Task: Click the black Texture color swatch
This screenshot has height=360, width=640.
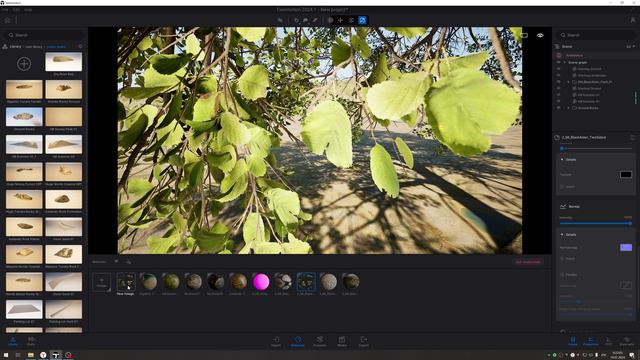Action: (x=626, y=174)
